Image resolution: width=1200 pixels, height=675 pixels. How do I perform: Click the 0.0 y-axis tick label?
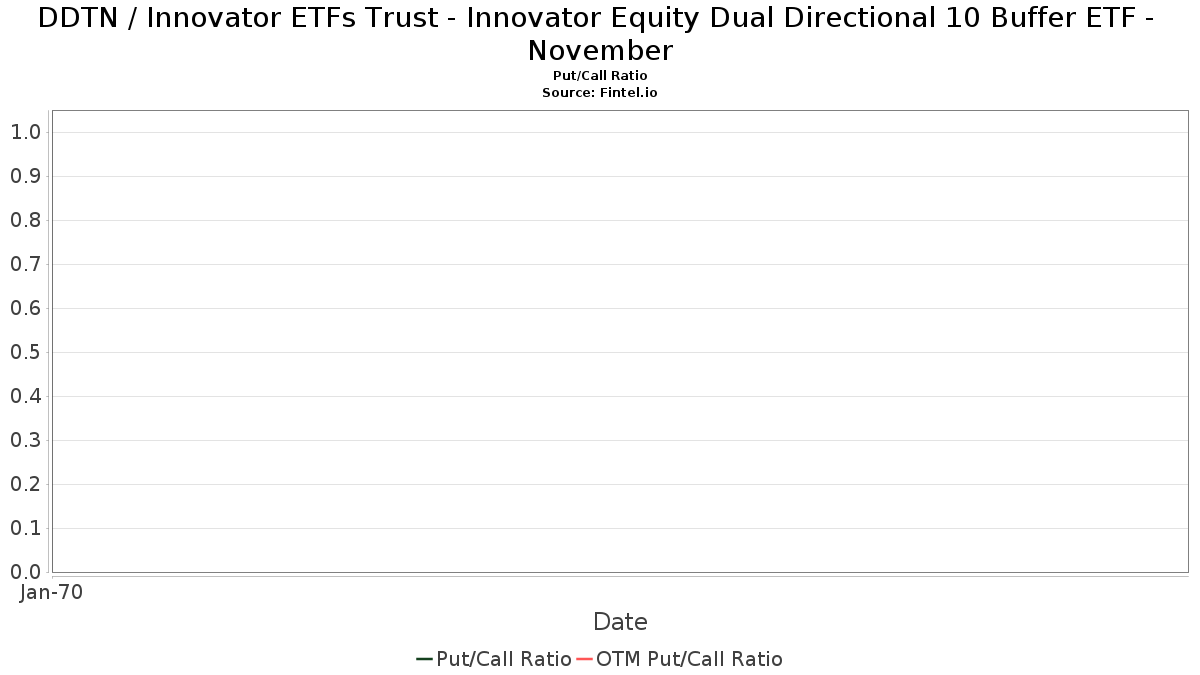[x=25, y=572]
